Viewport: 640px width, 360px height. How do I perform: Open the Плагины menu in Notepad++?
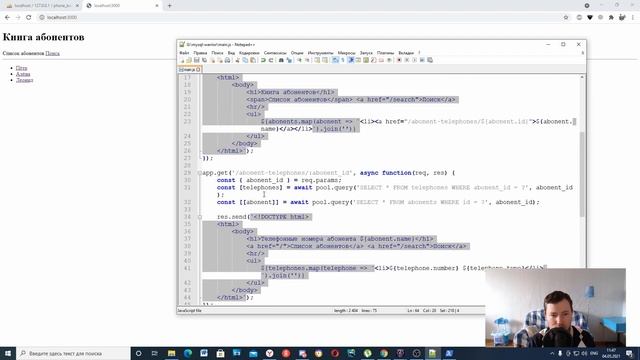tap(385, 53)
